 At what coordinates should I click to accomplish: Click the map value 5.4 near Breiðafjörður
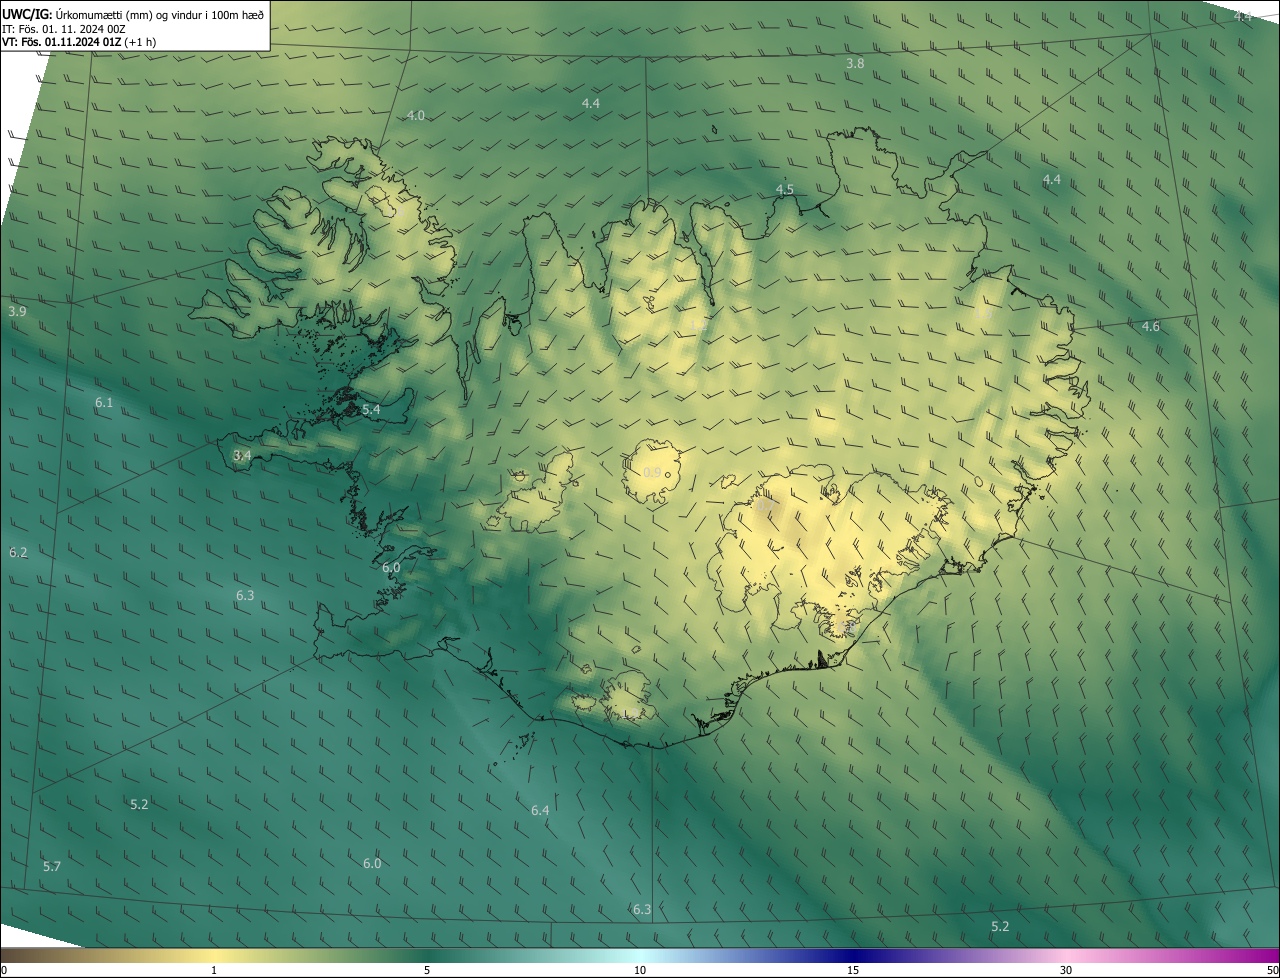[x=371, y=410]
